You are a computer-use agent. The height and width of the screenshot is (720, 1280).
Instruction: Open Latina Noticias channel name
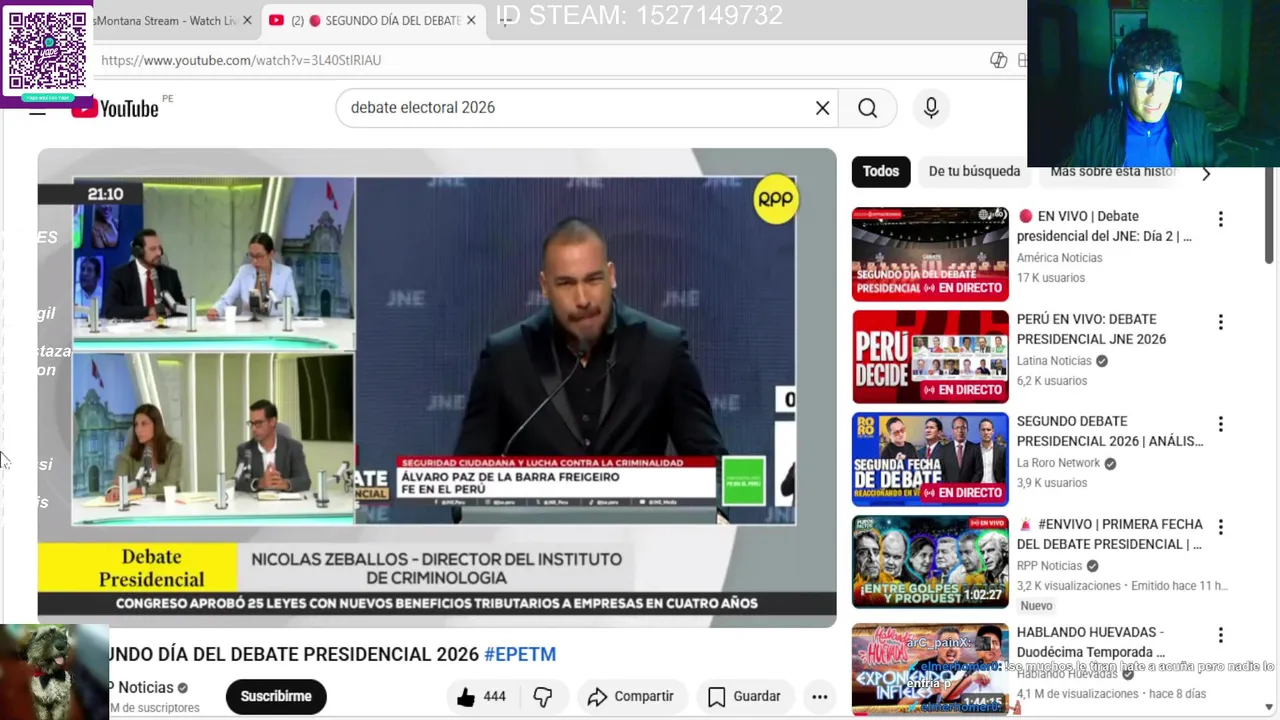1054,361
